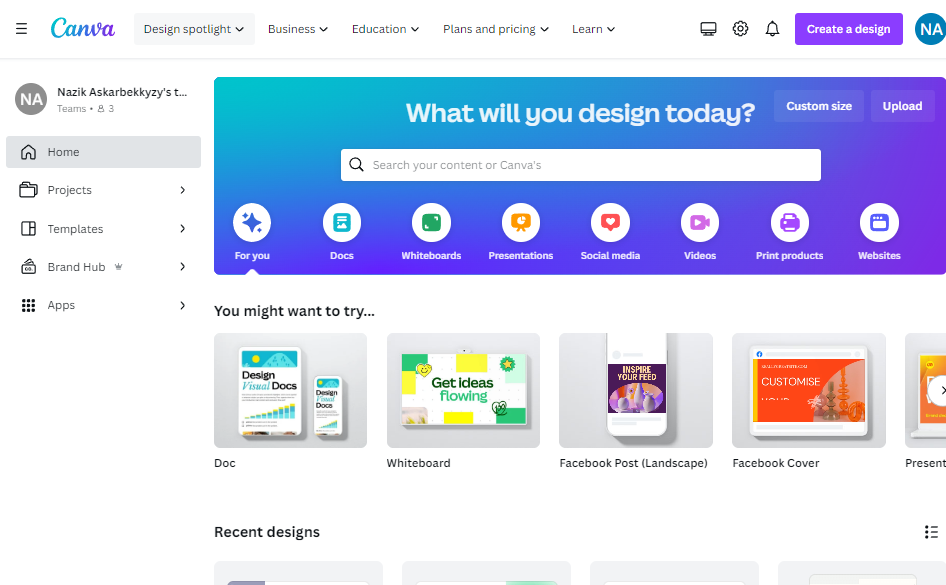Select the Docs category icon

[341, 223]
